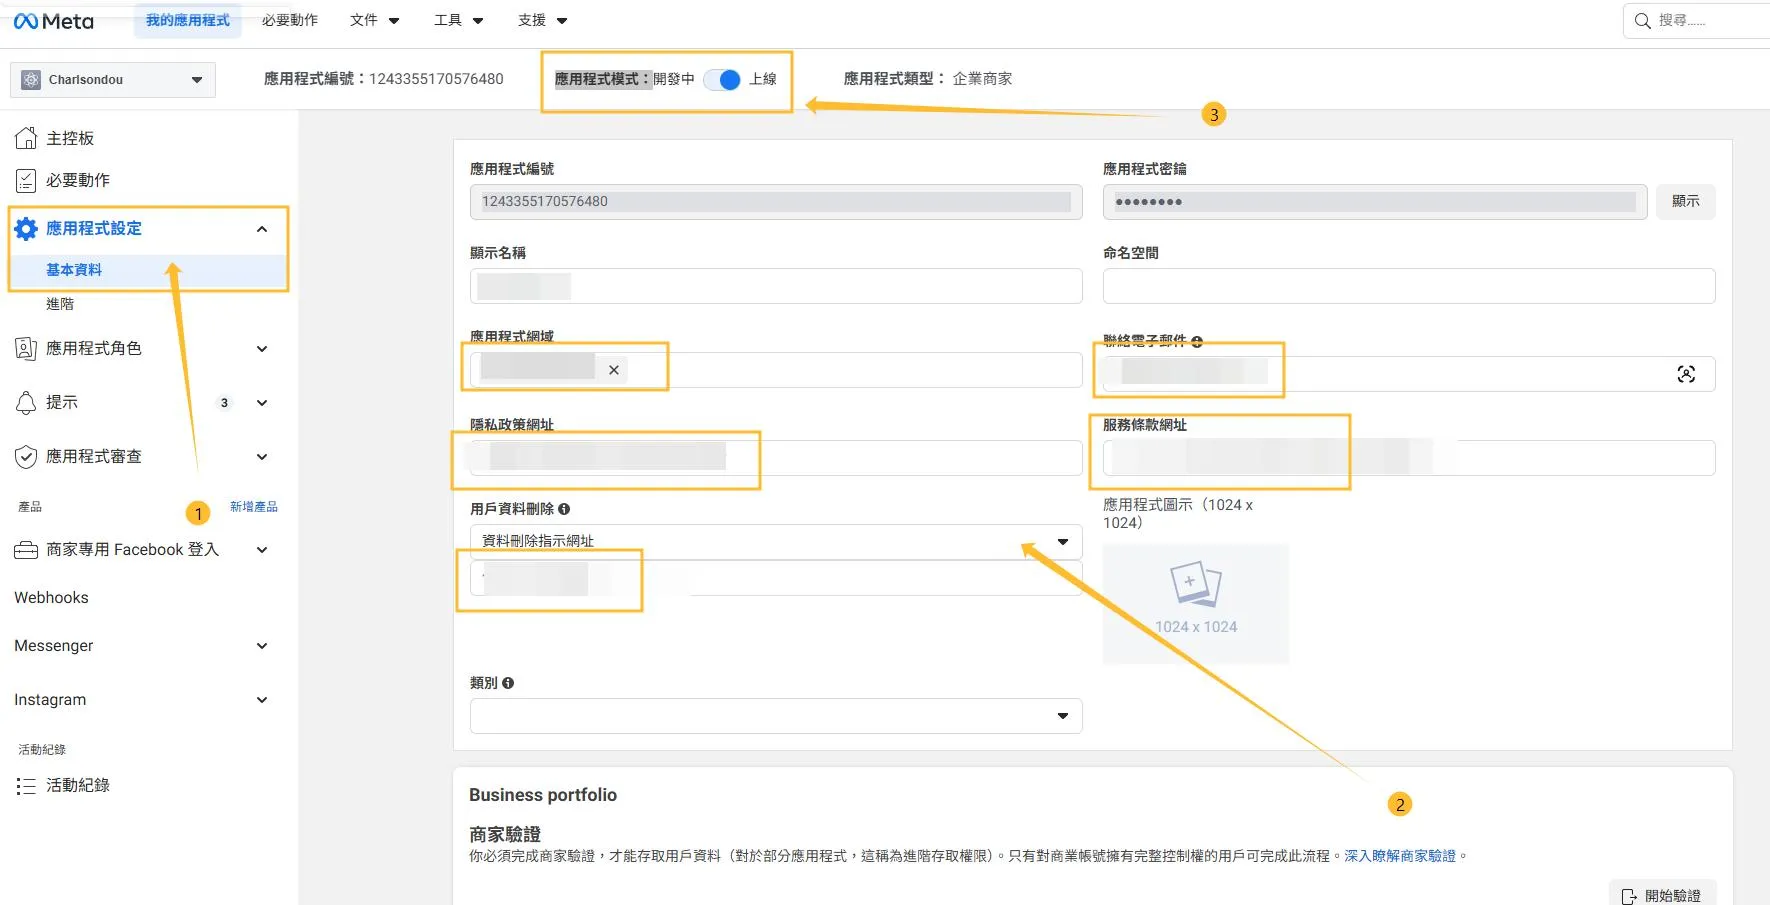Toggle app mode to 上線
The image size is (1770, 905).
click(x=722, y=79)
